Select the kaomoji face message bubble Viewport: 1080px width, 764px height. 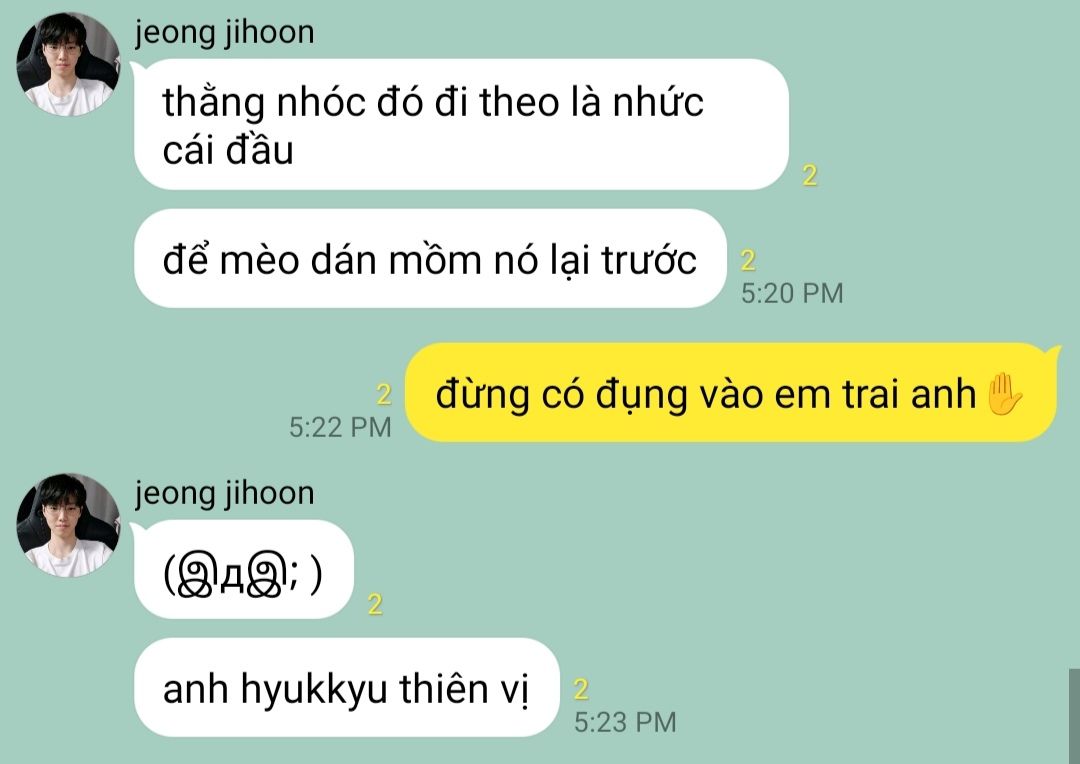tap(244, 570)
